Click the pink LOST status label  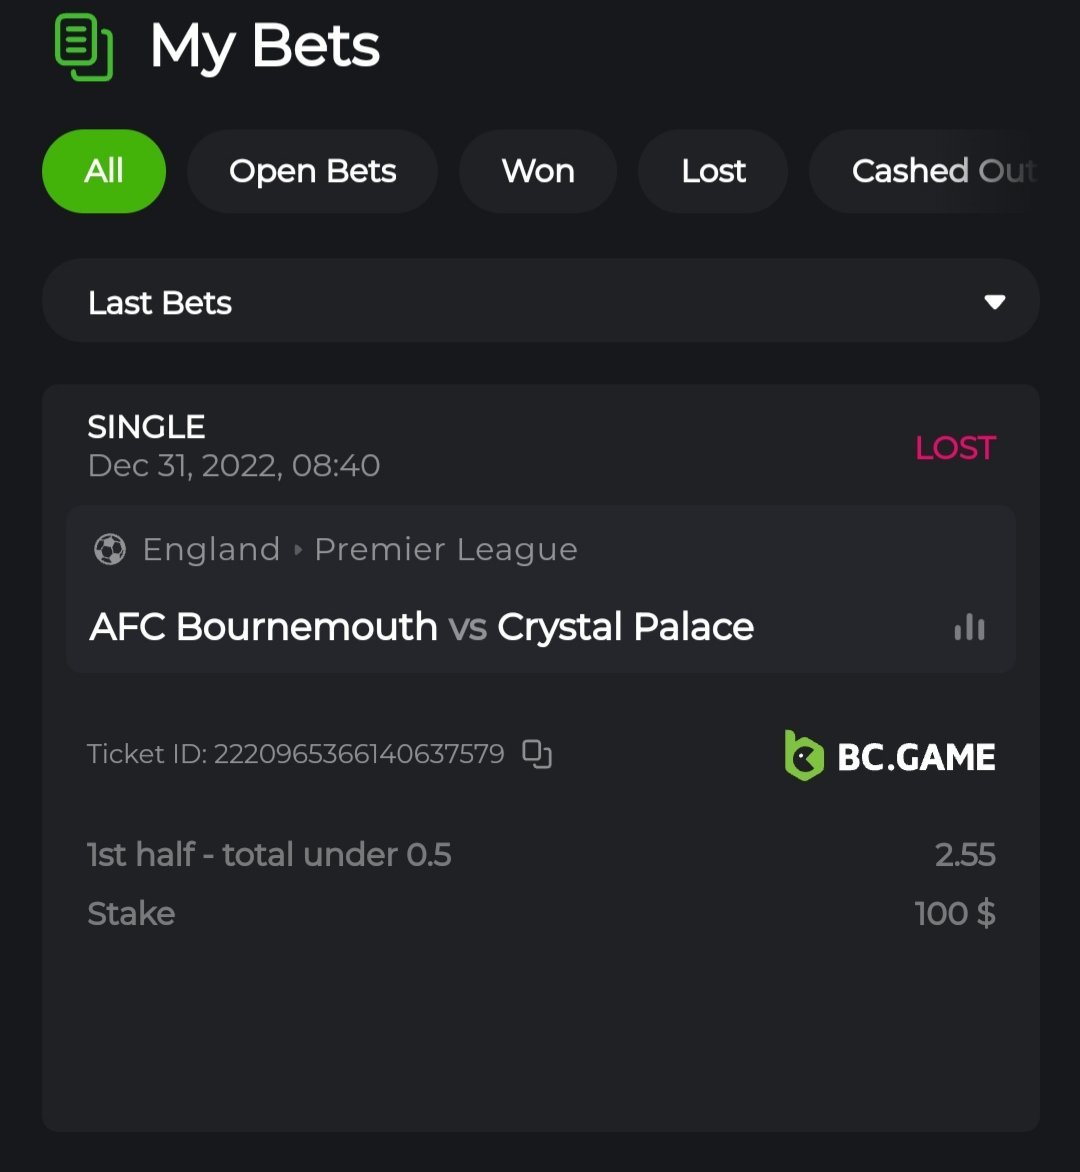(955, 448)
